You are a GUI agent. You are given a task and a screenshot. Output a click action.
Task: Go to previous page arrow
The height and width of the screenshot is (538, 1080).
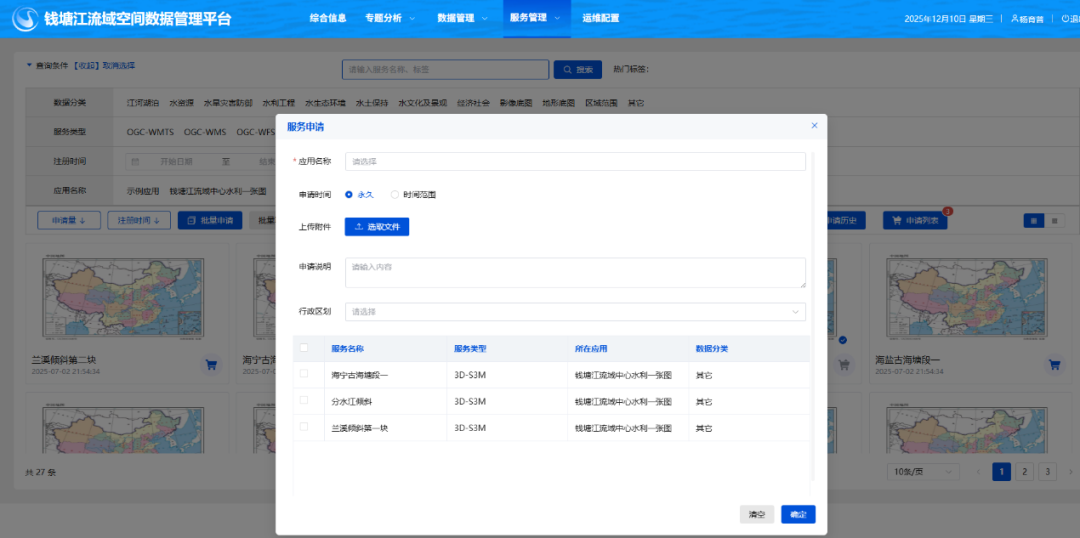pos(978,472)
